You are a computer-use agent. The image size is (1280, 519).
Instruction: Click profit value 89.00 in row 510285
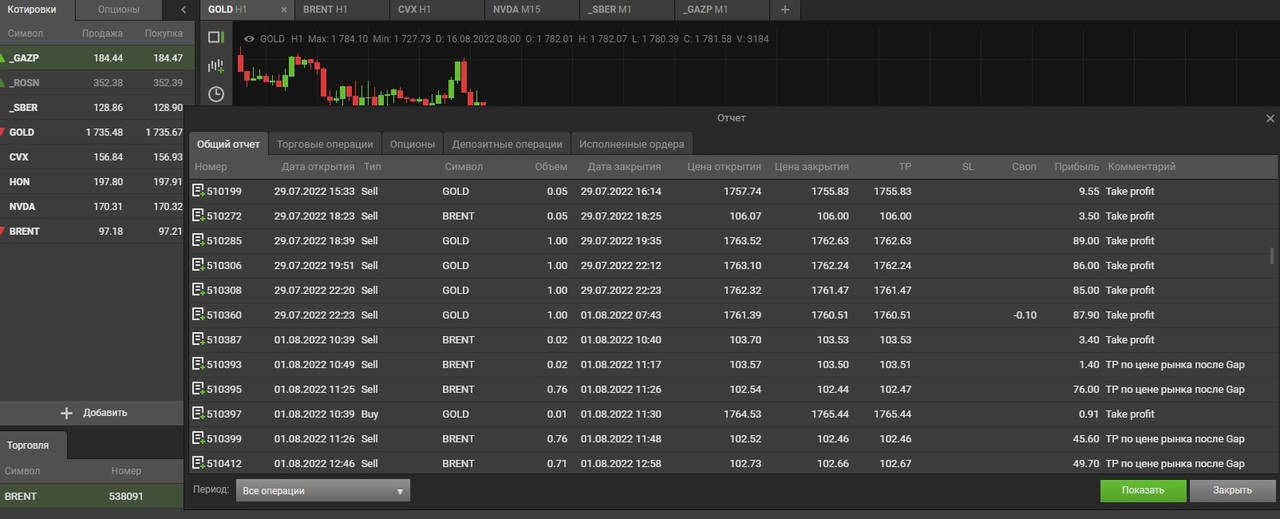point(1084,241)
